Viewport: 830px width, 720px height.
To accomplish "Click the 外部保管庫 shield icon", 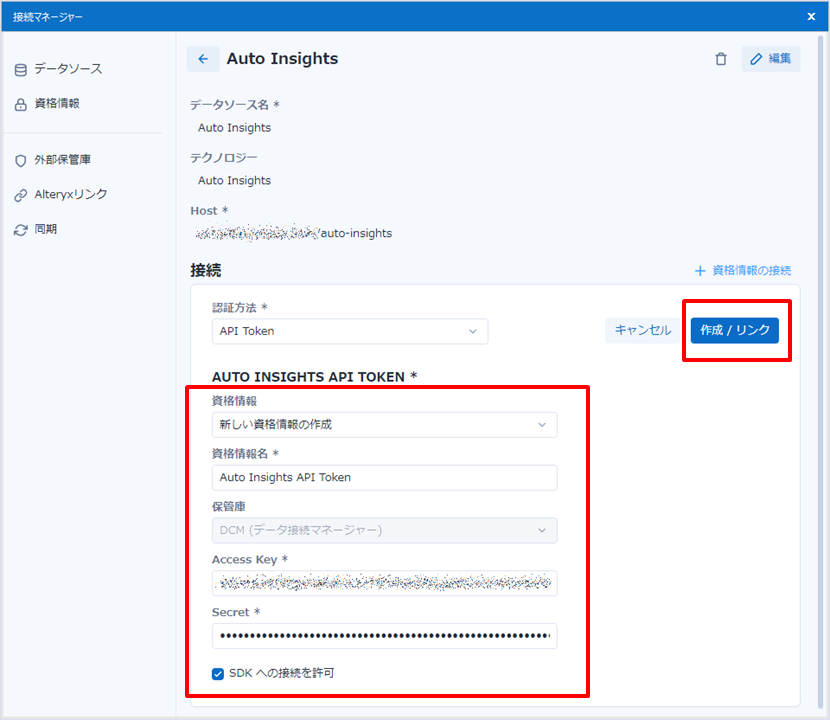I will pyautogui.click(x=20, y=160).
